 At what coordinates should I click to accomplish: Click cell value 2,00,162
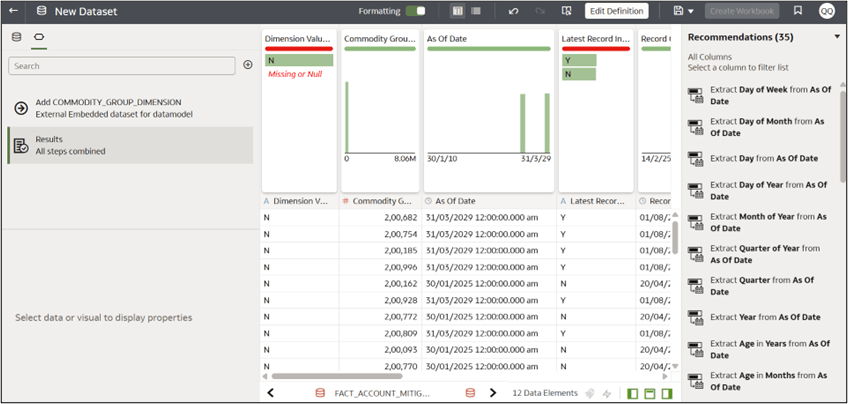400,283
